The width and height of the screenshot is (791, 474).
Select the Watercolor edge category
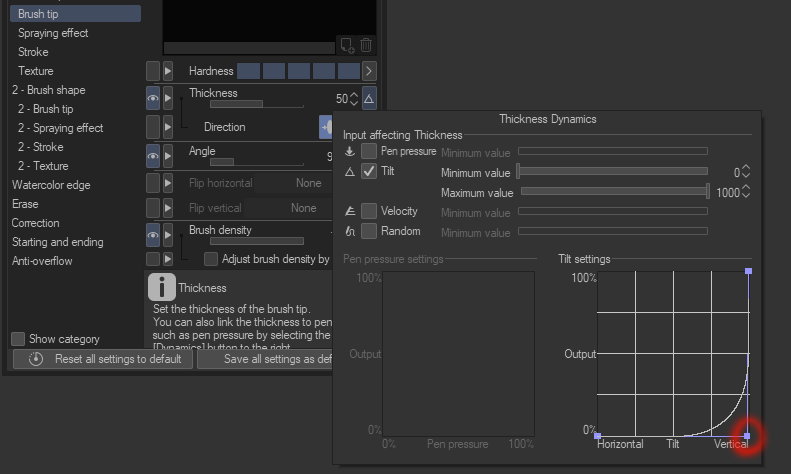pyautogui.click(x=51, y=185)
